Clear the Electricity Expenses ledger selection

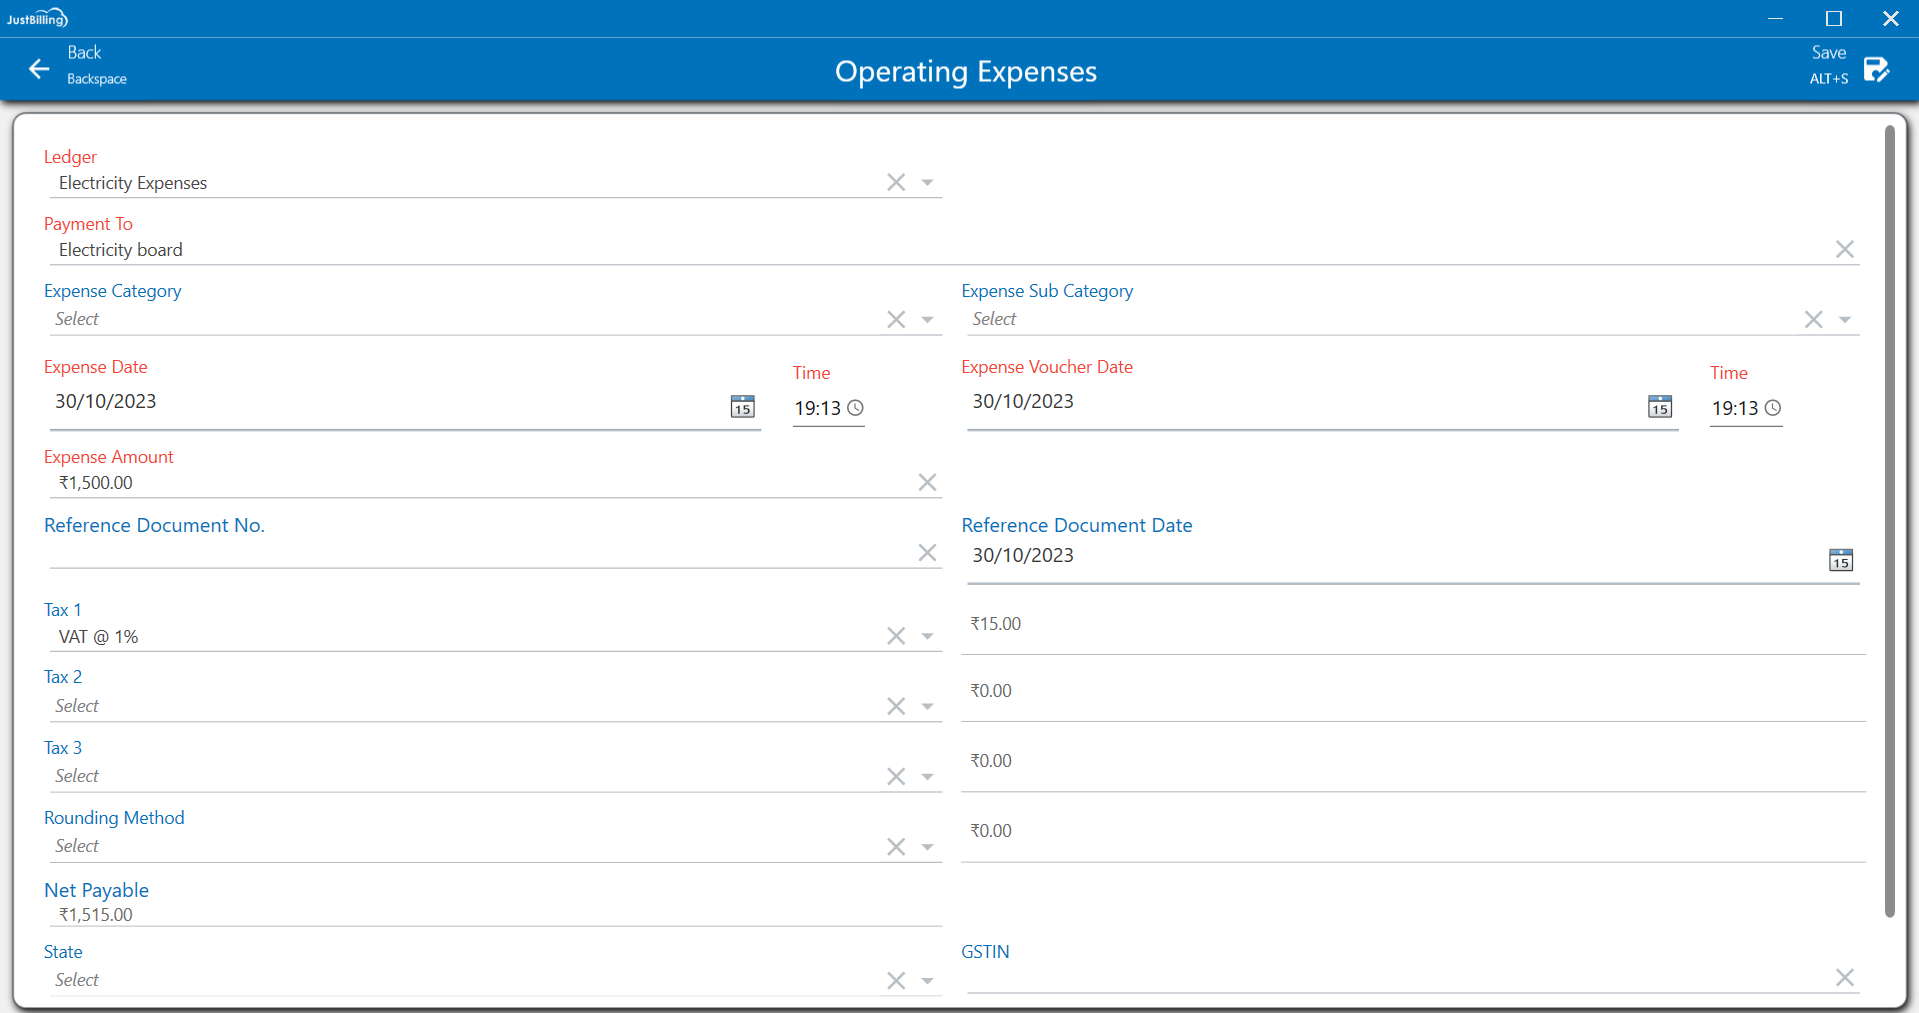pyautogui.click(x=896, y=182)
